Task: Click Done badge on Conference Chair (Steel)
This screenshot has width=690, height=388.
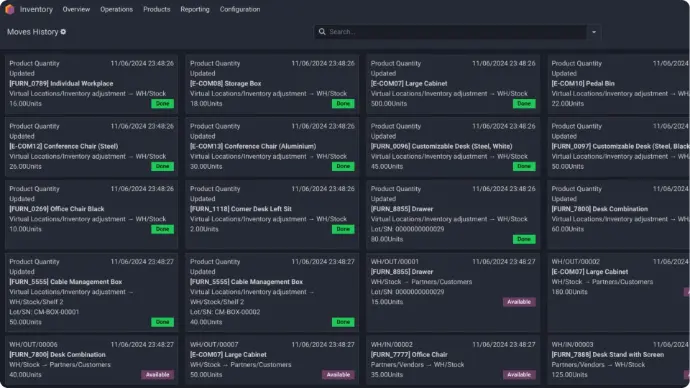Action: pos(162,166)
